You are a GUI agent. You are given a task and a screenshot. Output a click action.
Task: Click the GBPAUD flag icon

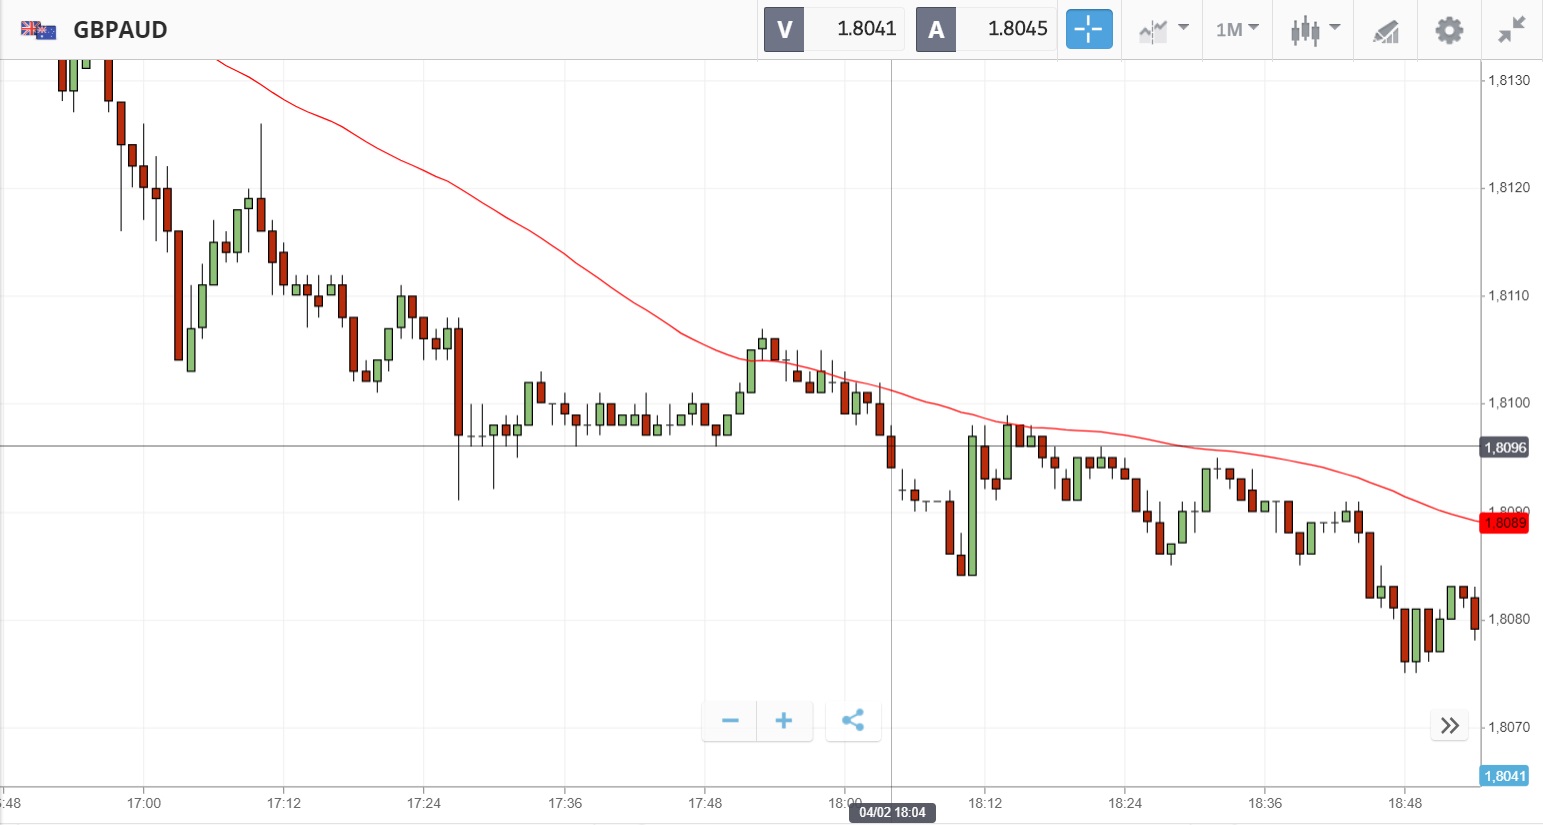(x=38, y=30)
